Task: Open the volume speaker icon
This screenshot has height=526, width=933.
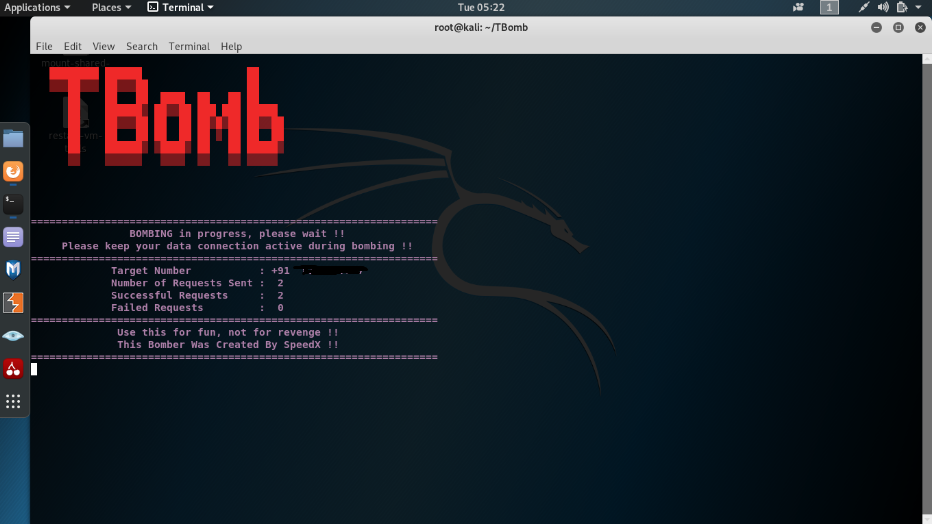Action: [x=884, y=7]
